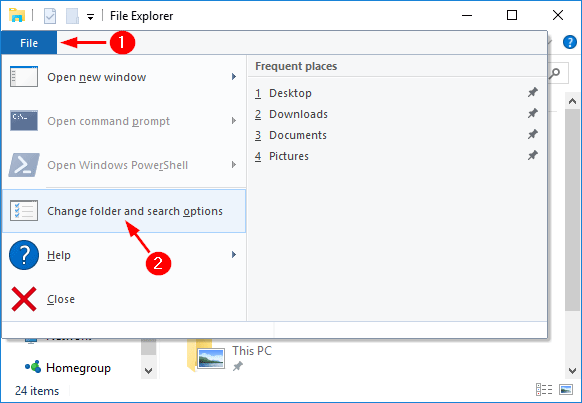
Task: Click the 24 items status text
Action: coord(37,391)
